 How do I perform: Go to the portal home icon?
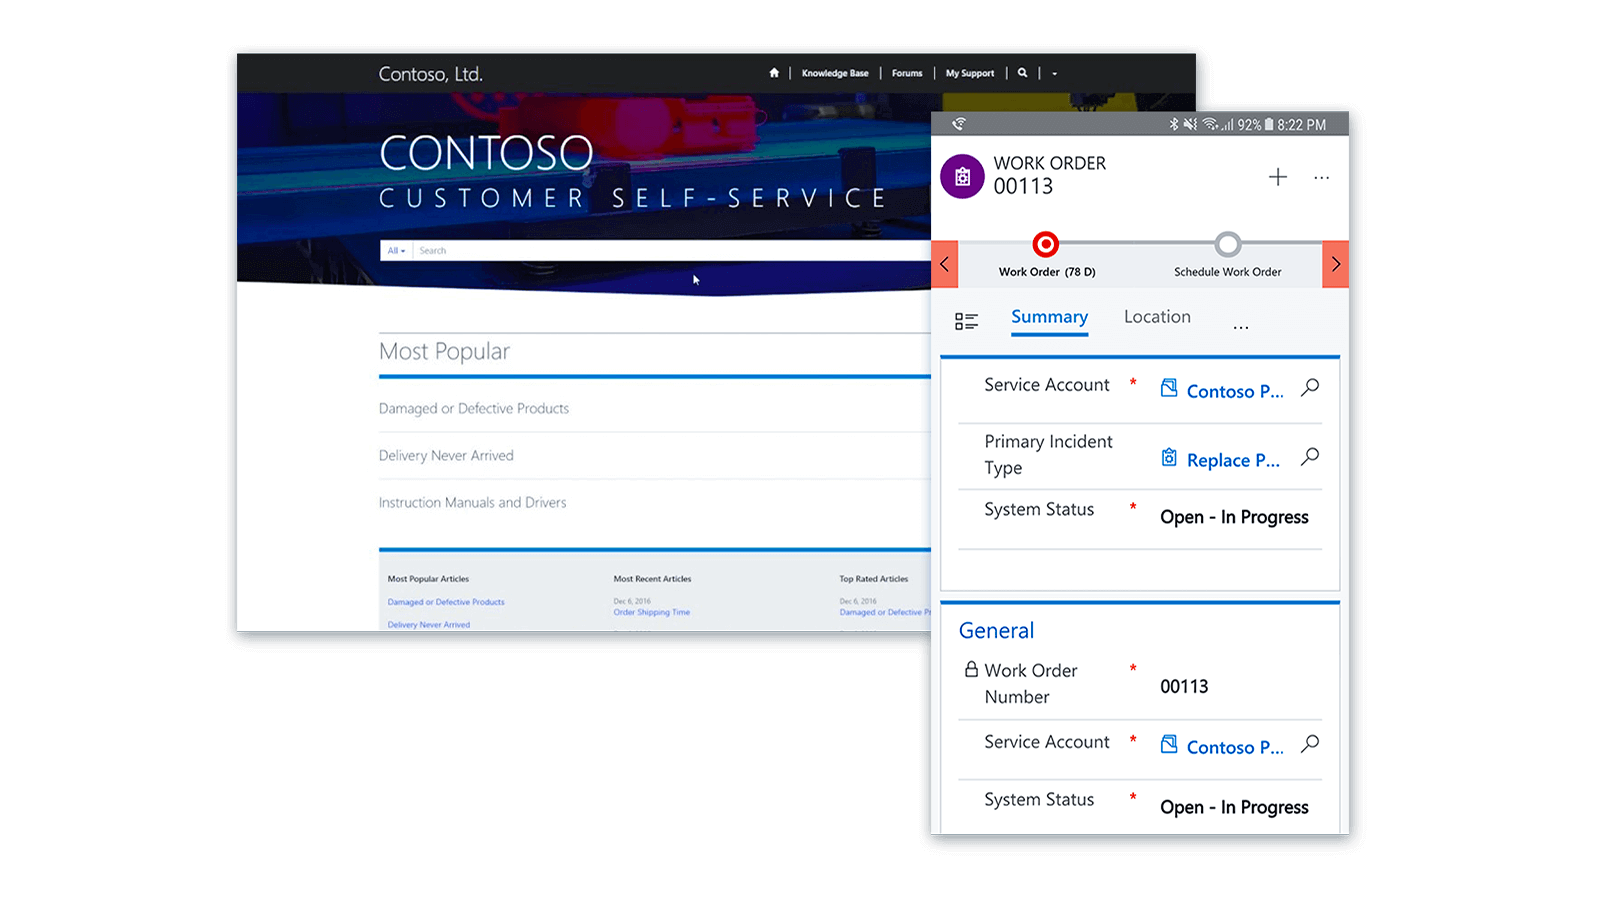pyautogui.click(x=774, y=73)
